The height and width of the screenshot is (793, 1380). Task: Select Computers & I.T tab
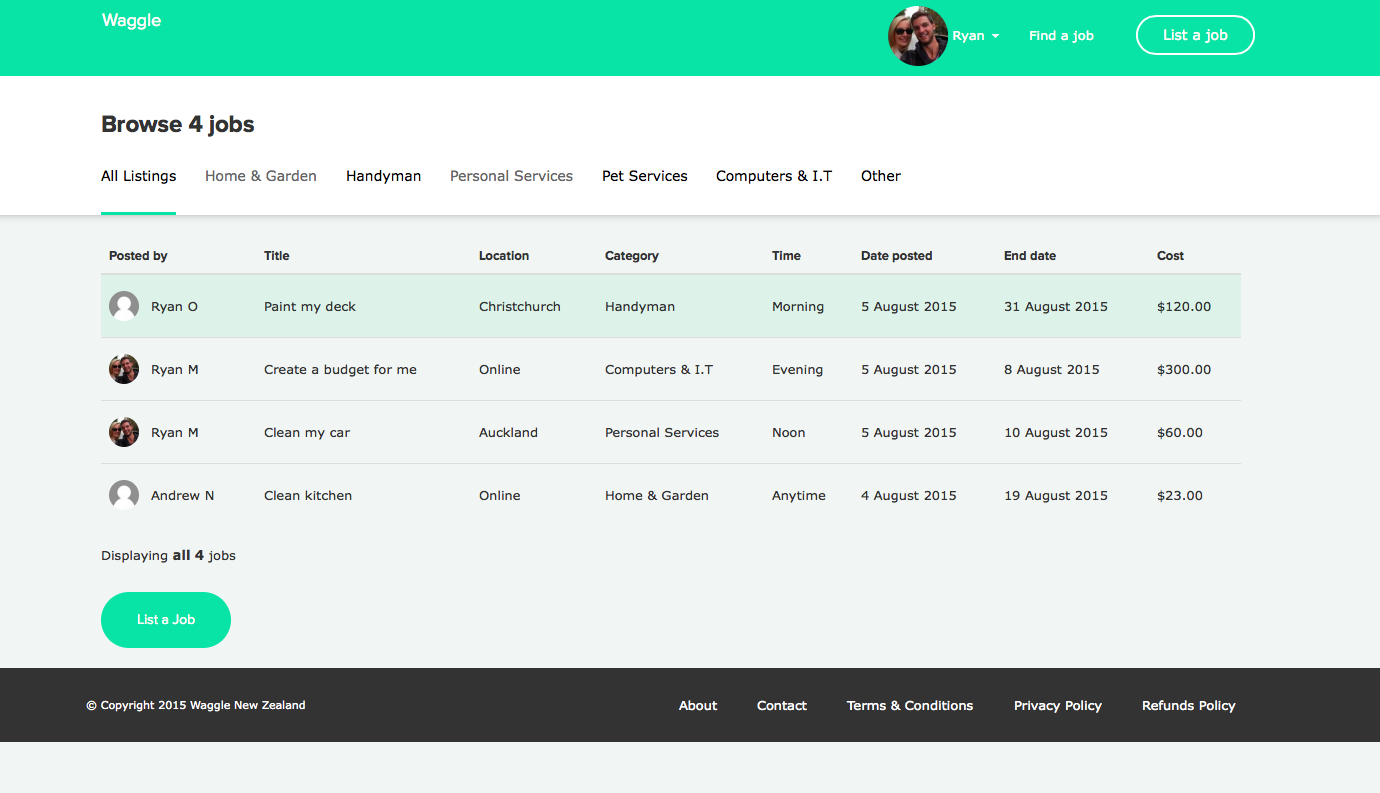(773, 176)
